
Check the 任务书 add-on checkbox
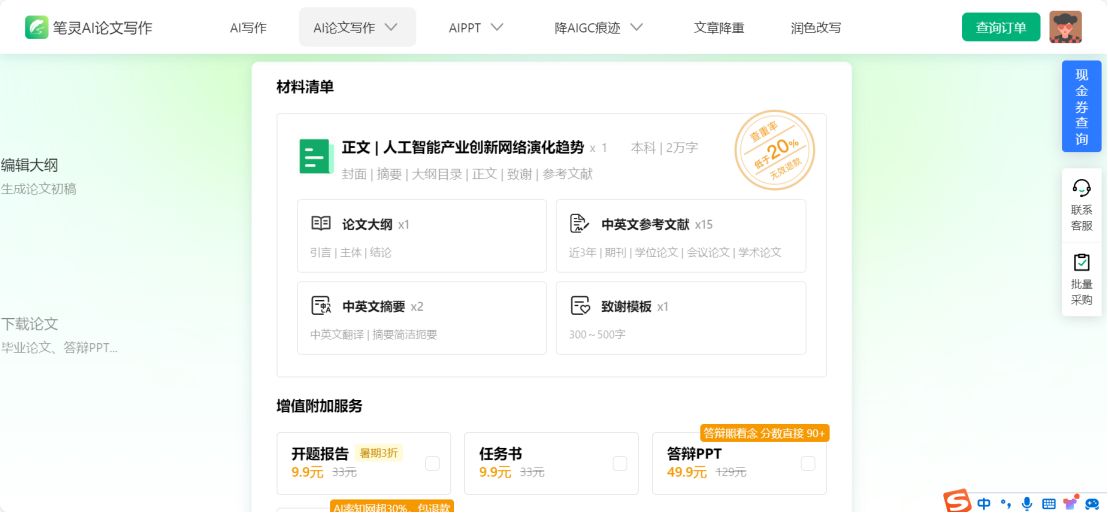tap(620, 464)
